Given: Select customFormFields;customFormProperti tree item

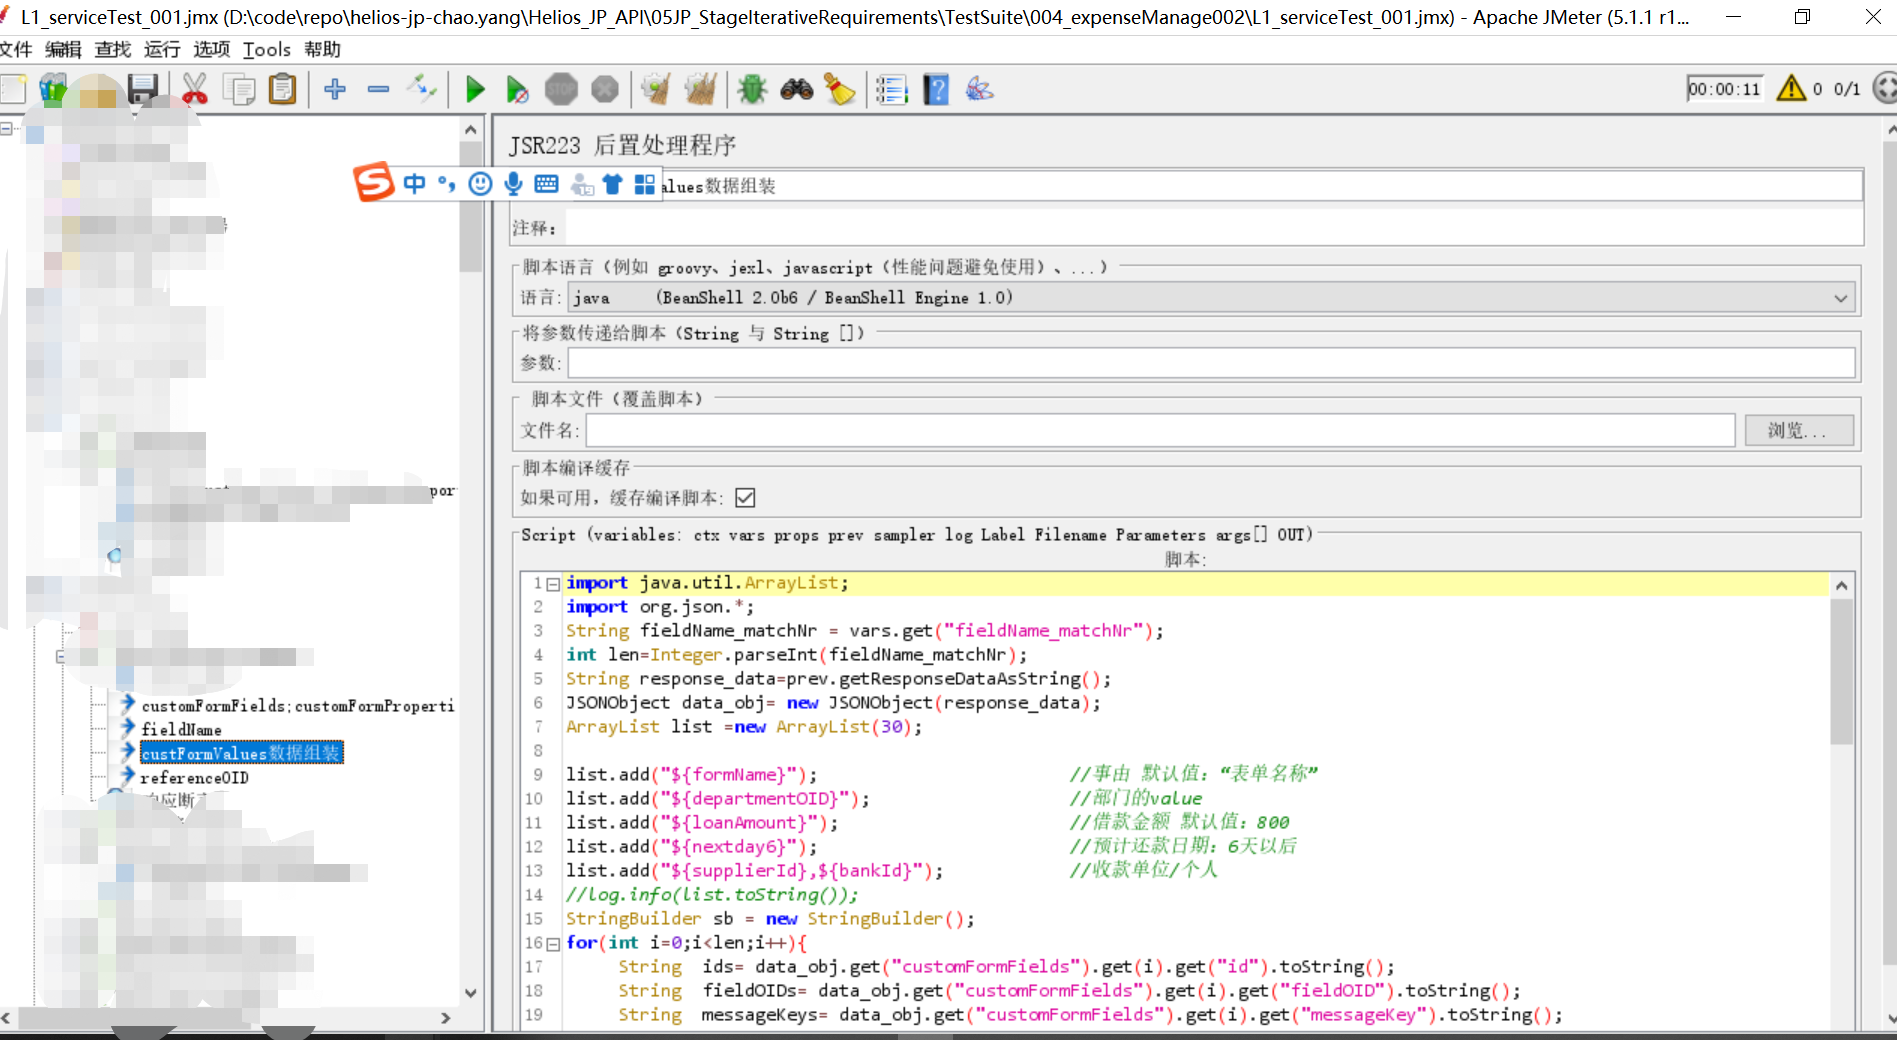Looking at the screenshot, I should 298,706.
